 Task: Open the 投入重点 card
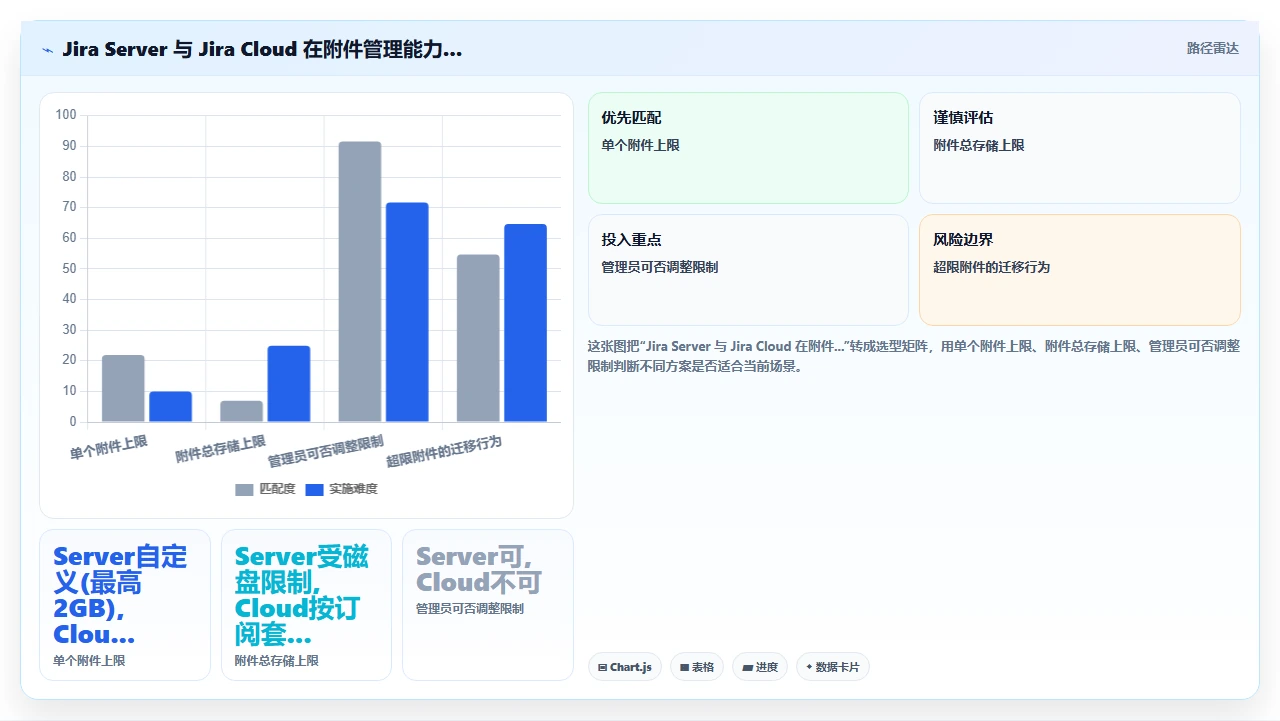click(x=748, y=270)
